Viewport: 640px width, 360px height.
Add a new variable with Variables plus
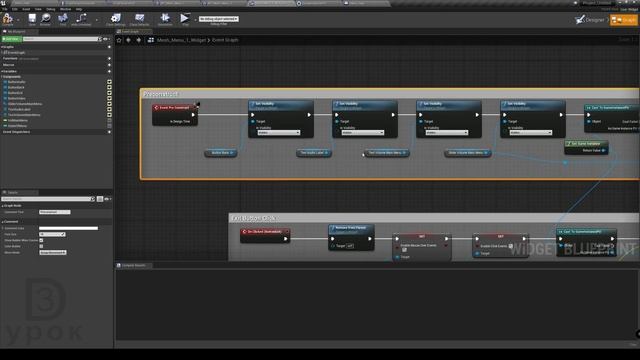109,71
